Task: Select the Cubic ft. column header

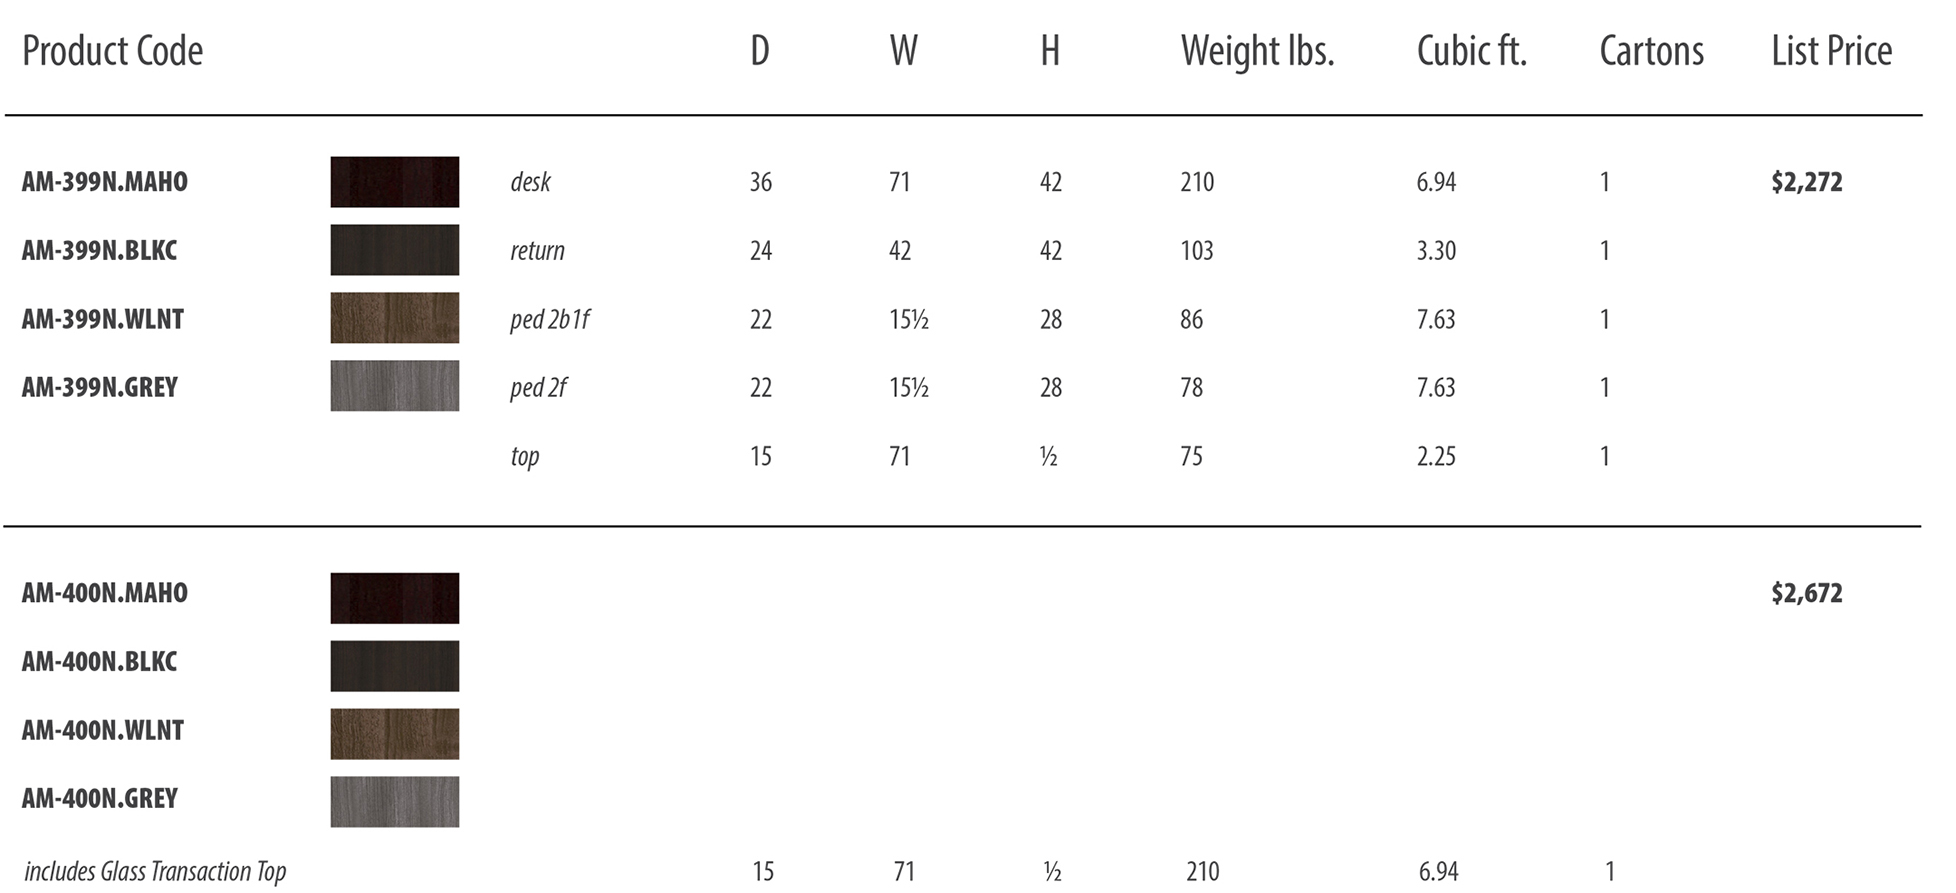Action: pos(1472,51)
